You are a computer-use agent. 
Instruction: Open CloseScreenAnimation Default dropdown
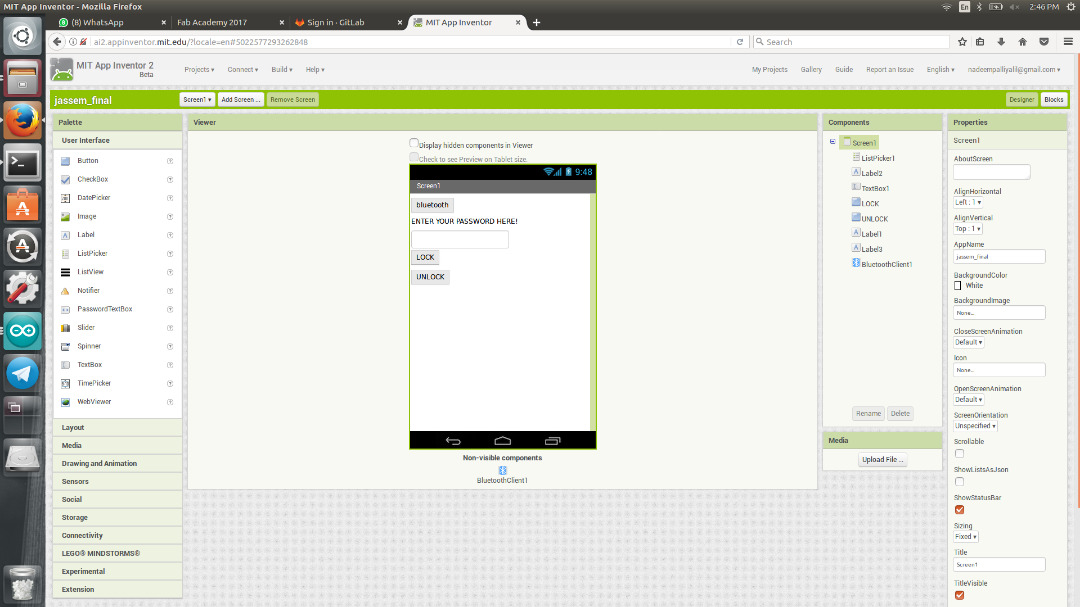click(x=968, y=342)
